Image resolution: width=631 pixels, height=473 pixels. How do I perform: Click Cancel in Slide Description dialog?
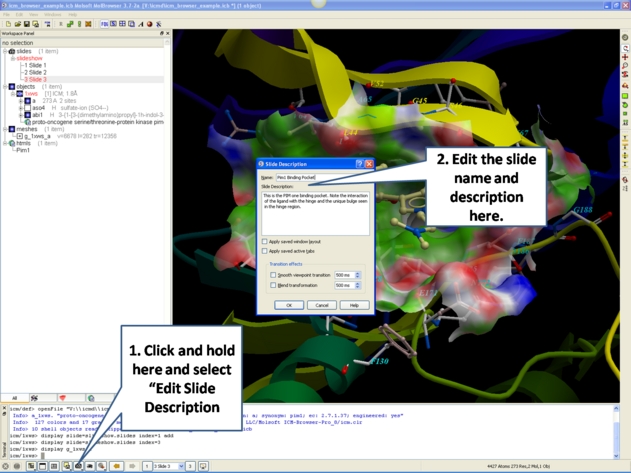(321, 305)
